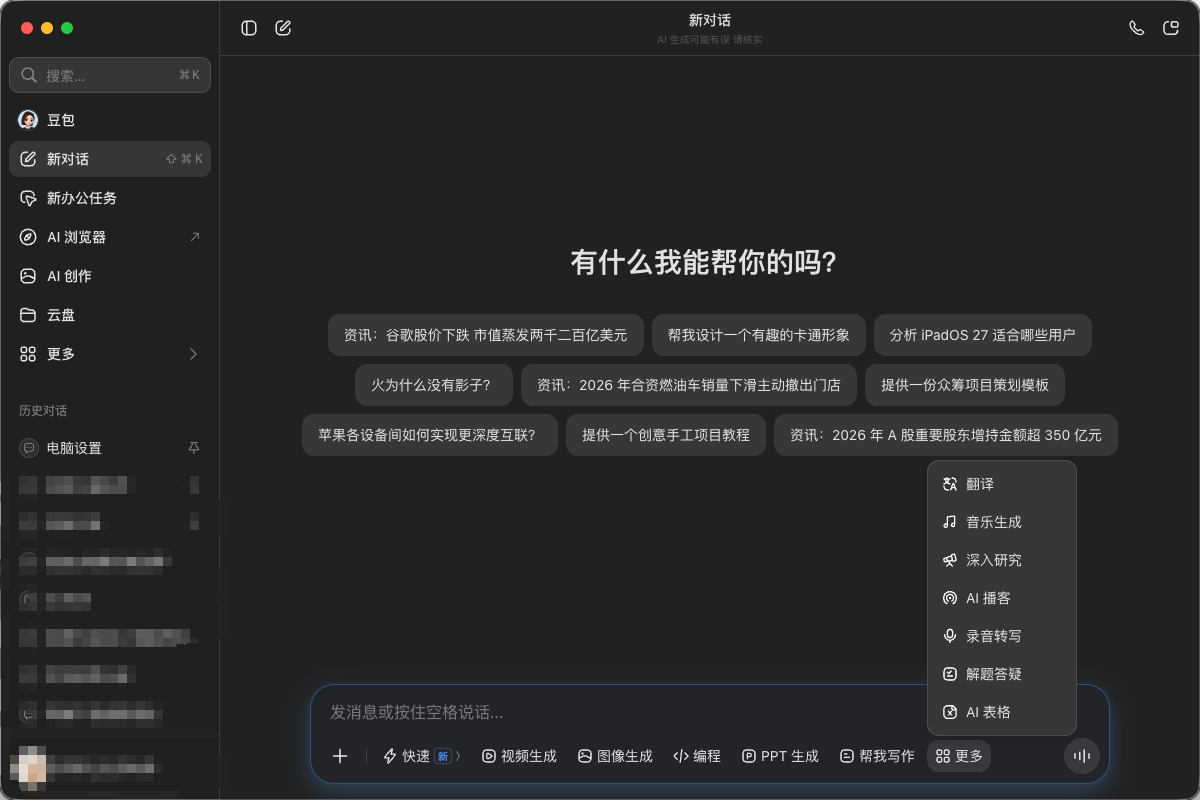Start a voice call with phone icon
Screen dimensions: 1200x800
coord(1136,28)
